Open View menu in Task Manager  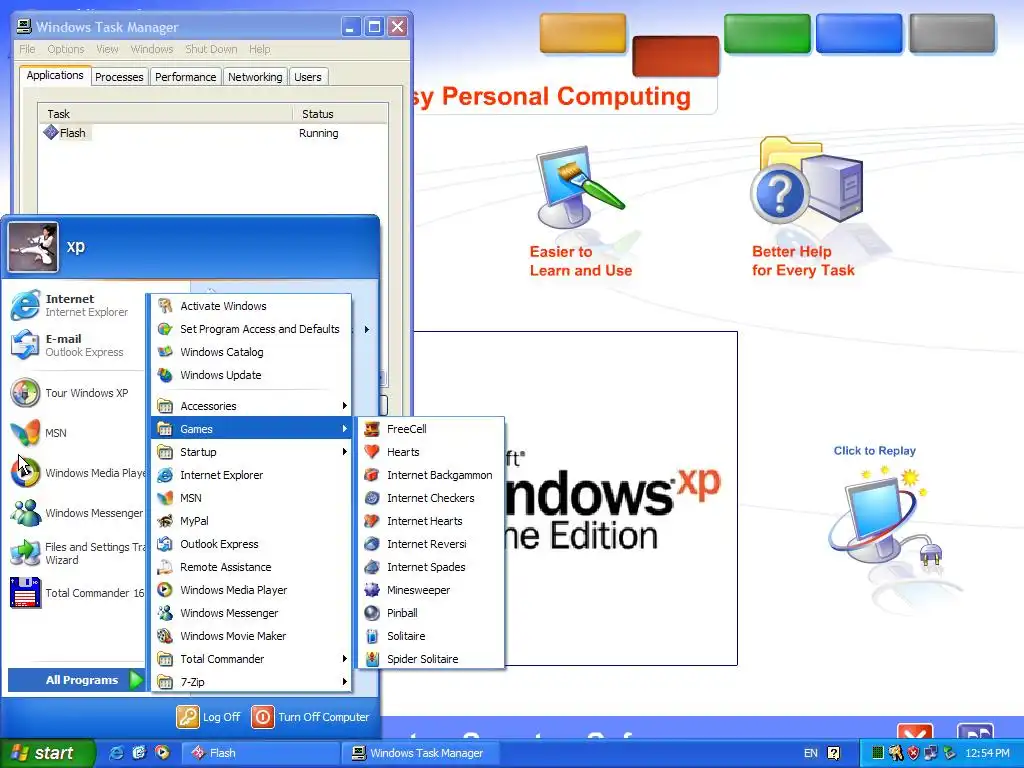107,49
